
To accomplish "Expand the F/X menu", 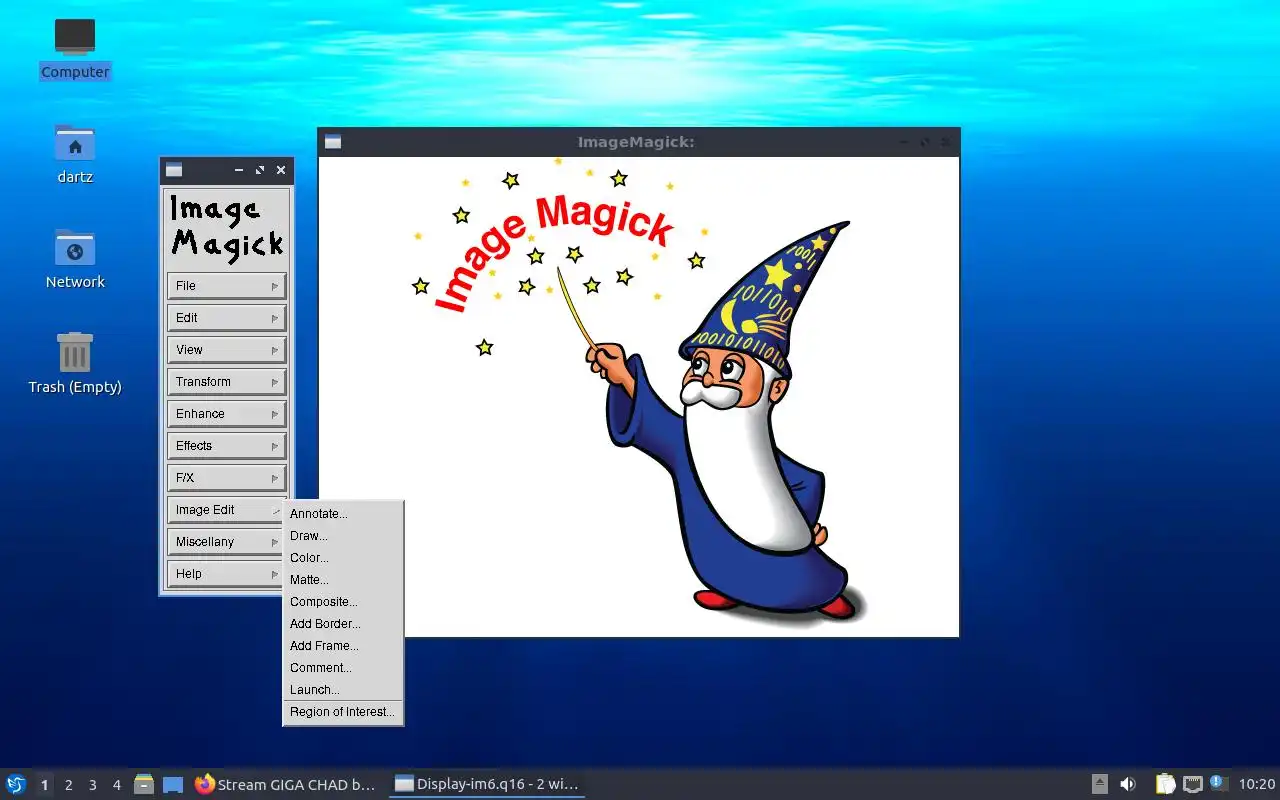I will click(x=227, y=478).
